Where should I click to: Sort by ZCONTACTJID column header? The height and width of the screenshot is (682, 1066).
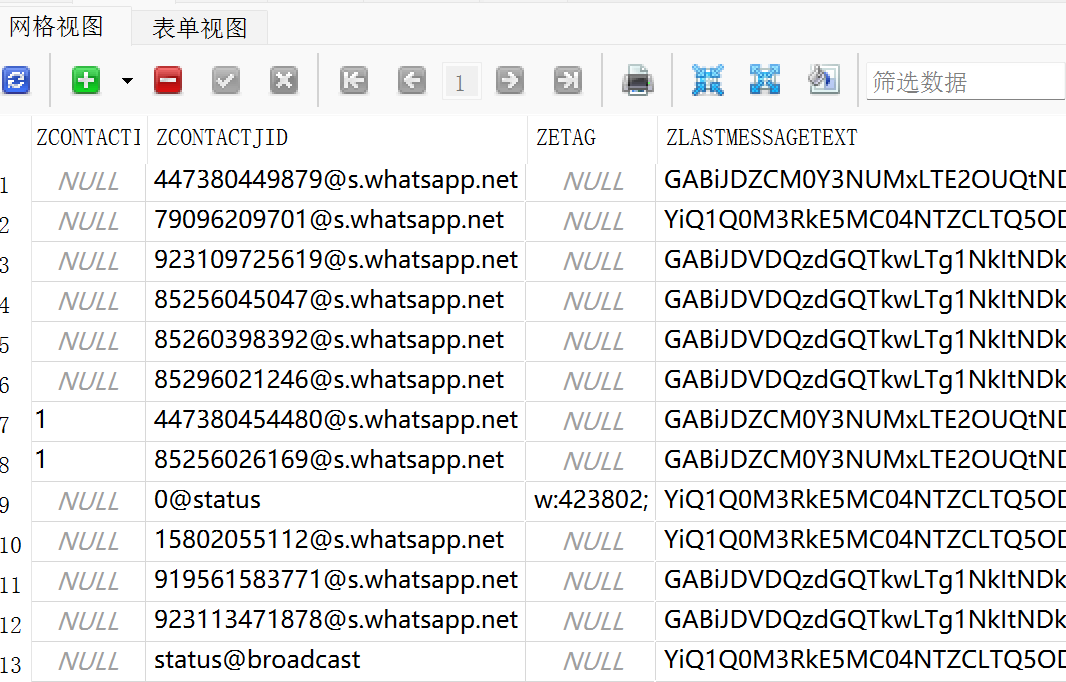(337, 138)
